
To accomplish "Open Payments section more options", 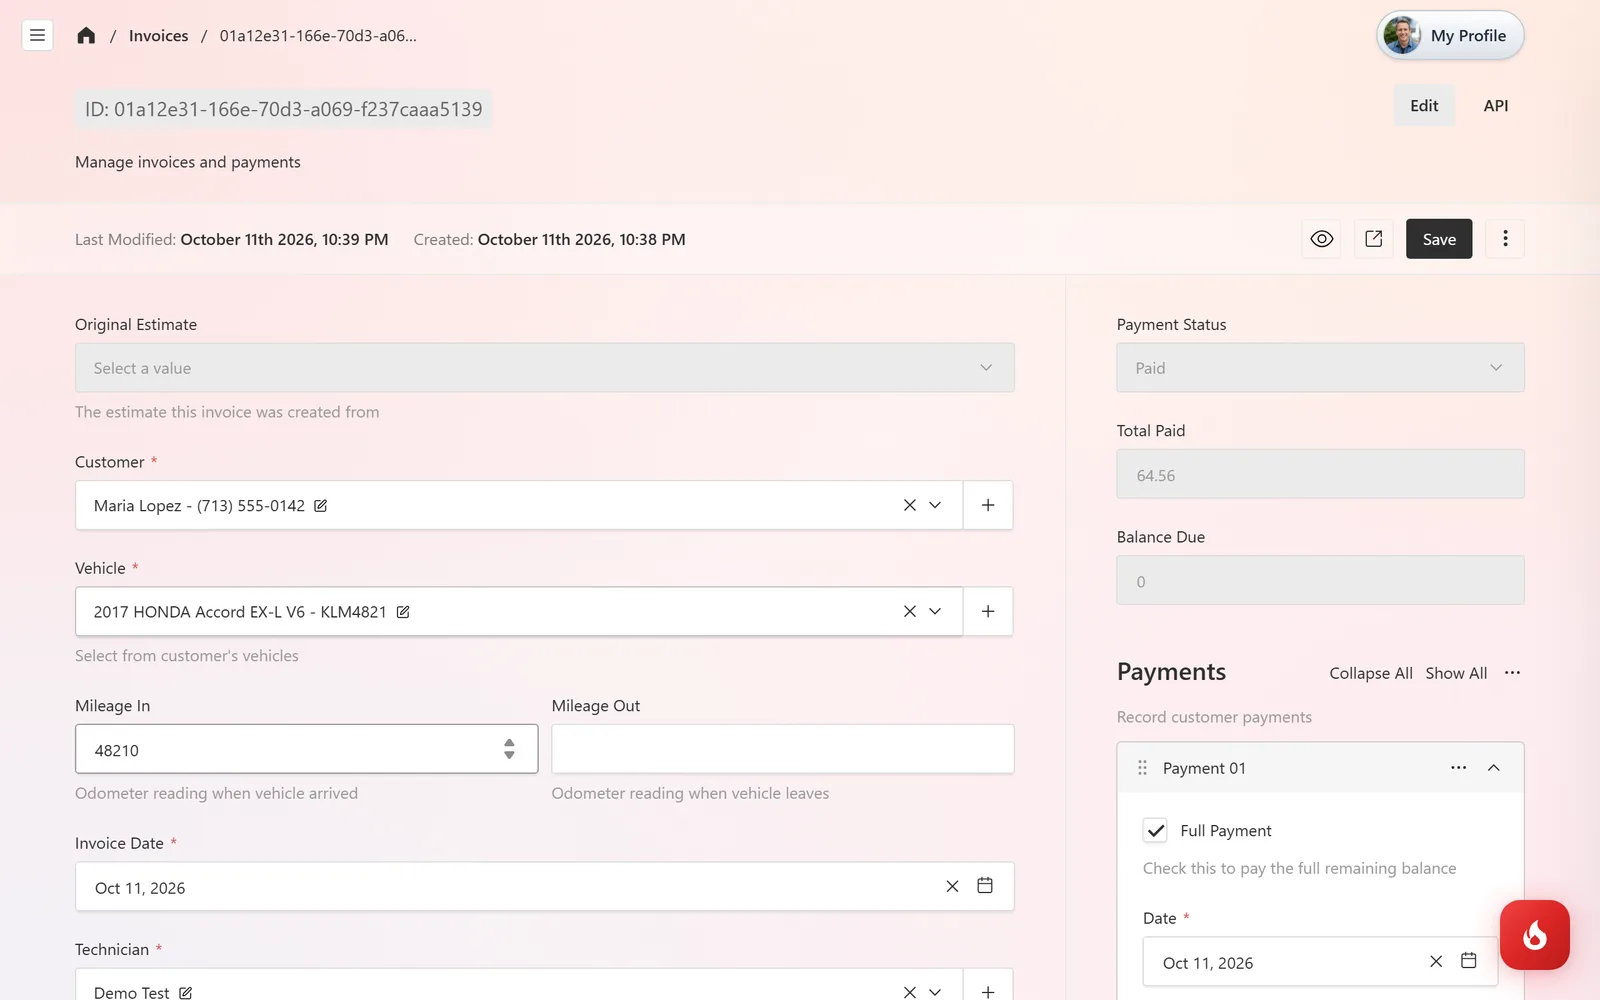I will point(1512,673).
